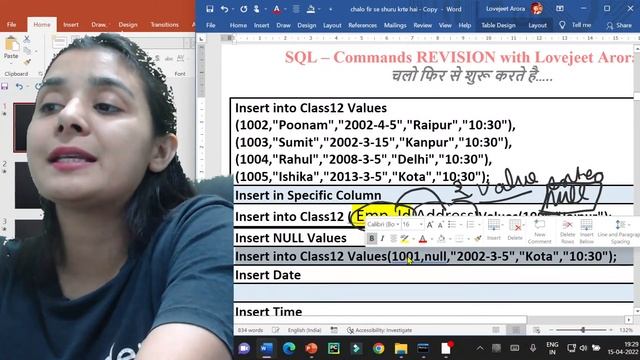Click Insert Below in mini toolbar
The image size is (640, 360).
(587, 232)
